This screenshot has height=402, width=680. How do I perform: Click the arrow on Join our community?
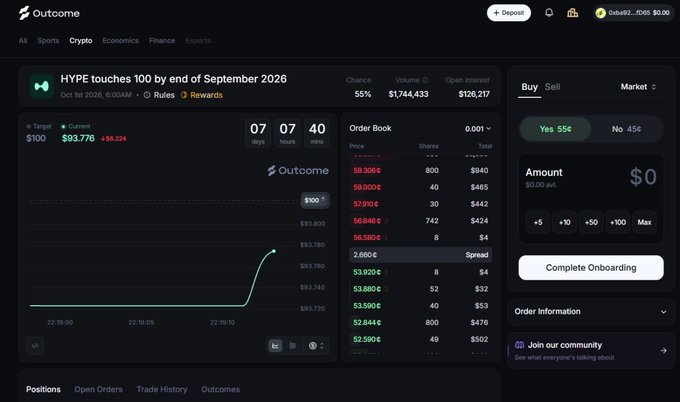663,350
